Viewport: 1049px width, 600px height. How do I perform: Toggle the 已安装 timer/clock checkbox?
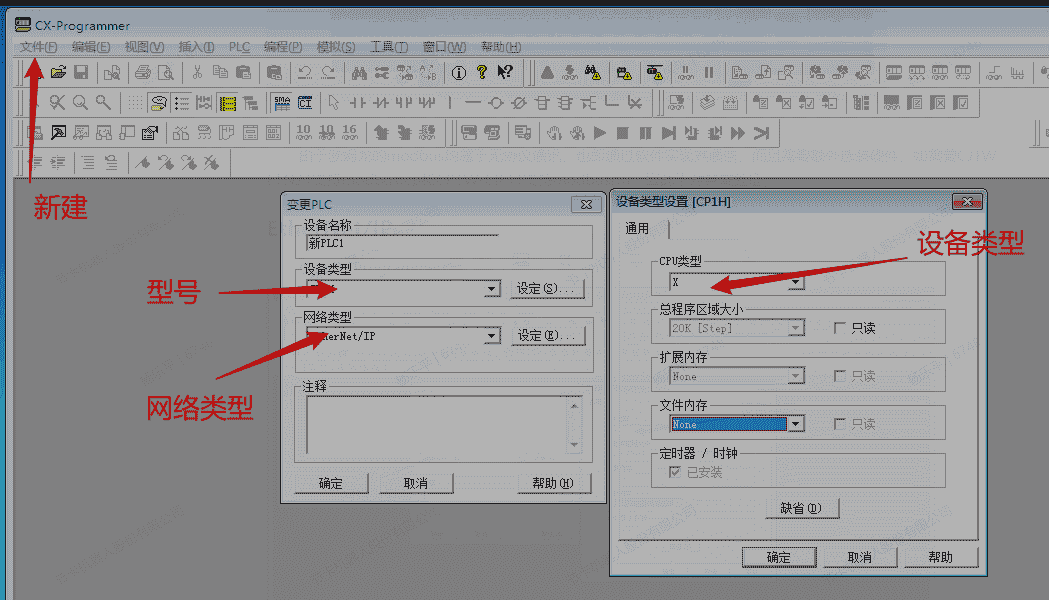click(675, 472)
